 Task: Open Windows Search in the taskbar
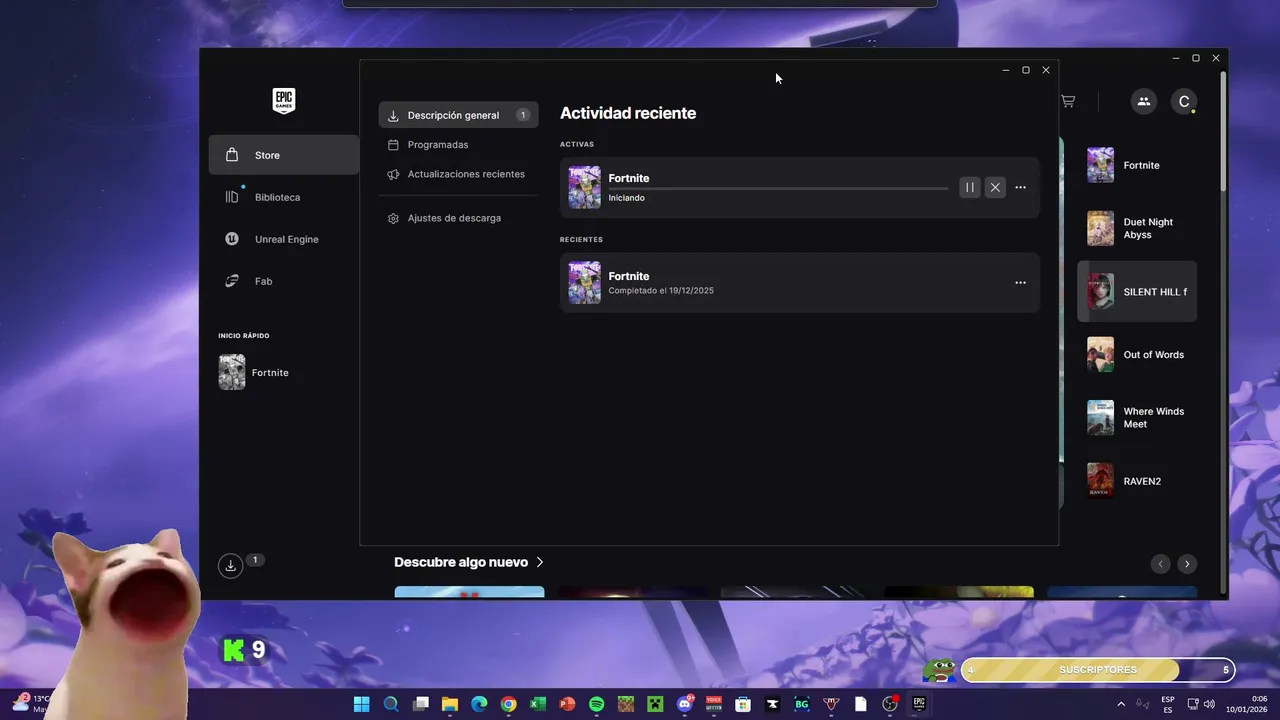pyautogui.click(x=391, y=704)
